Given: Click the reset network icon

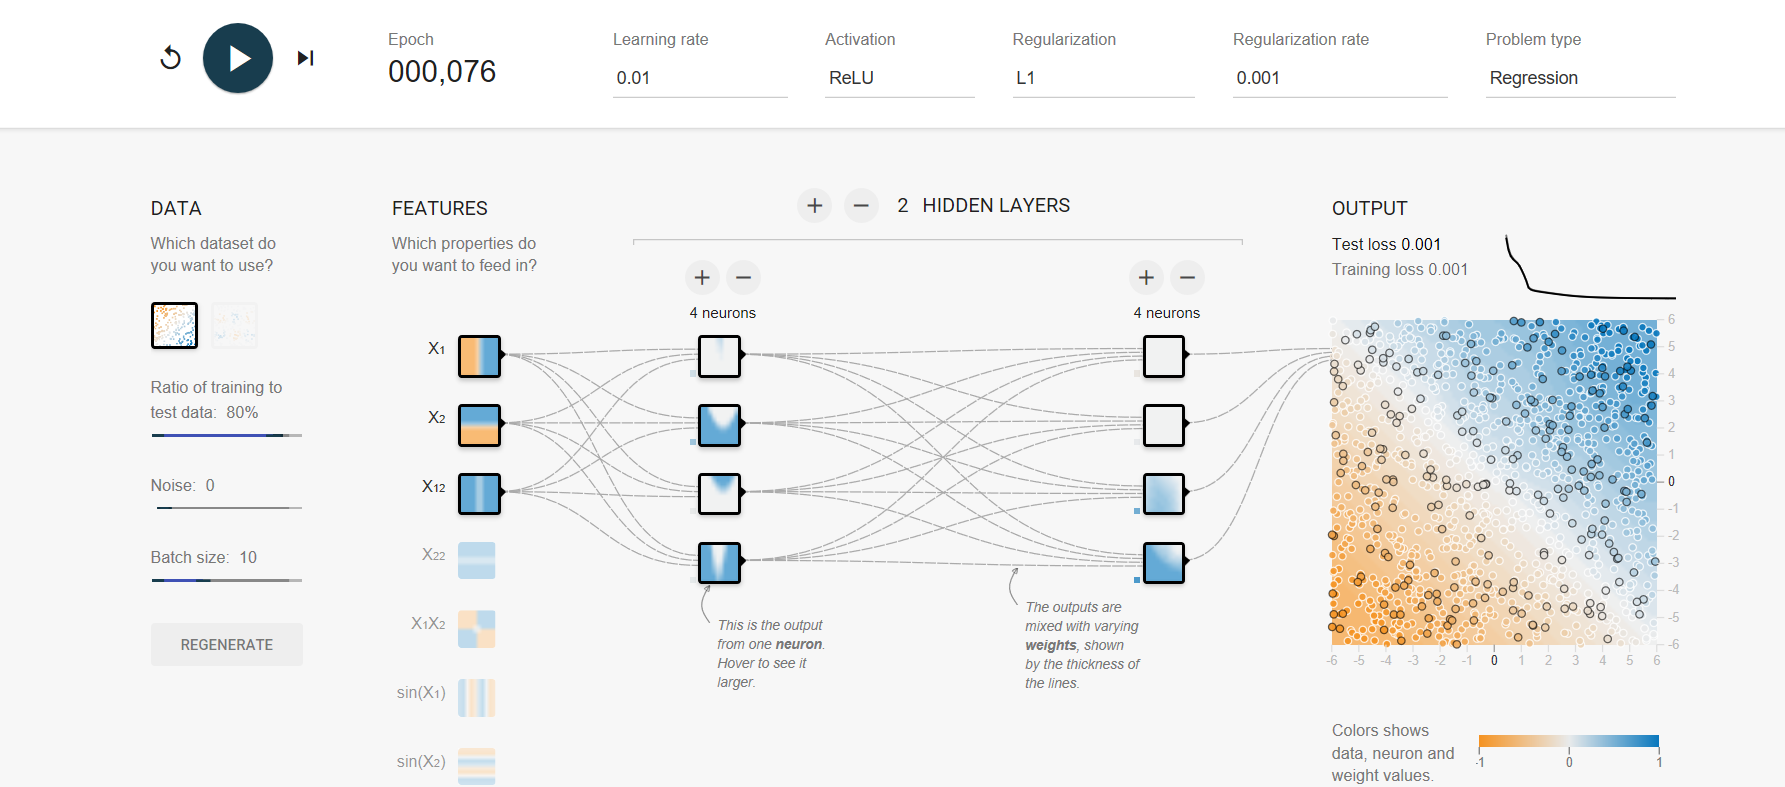Looking at the screenshot, I should point(171,58).
